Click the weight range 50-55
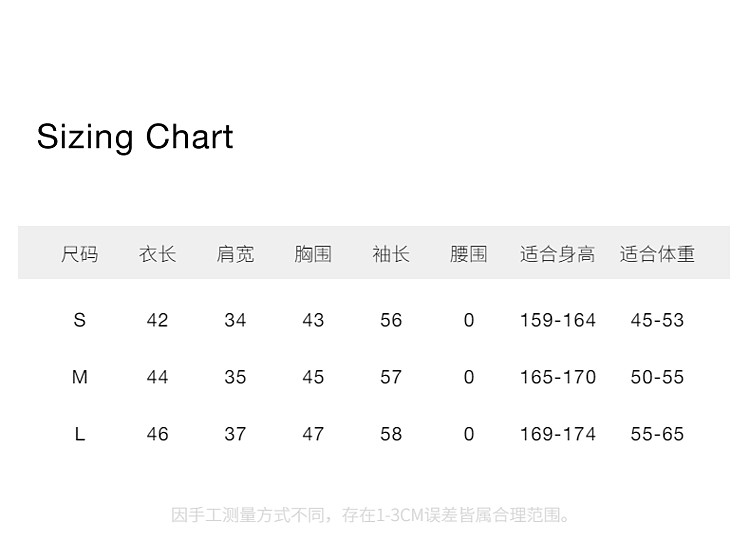Image resolution: width=750 pixels, height=558 pixels. [657, 377]
